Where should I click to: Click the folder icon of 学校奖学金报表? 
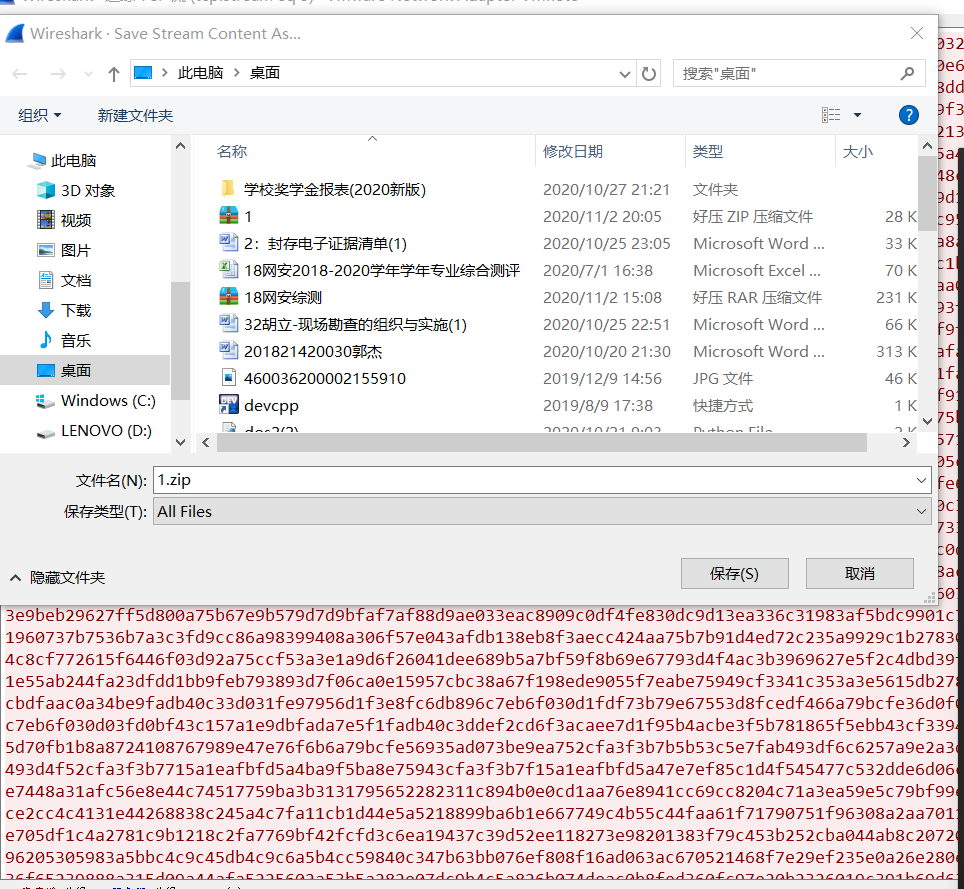[x=228, y=188]
